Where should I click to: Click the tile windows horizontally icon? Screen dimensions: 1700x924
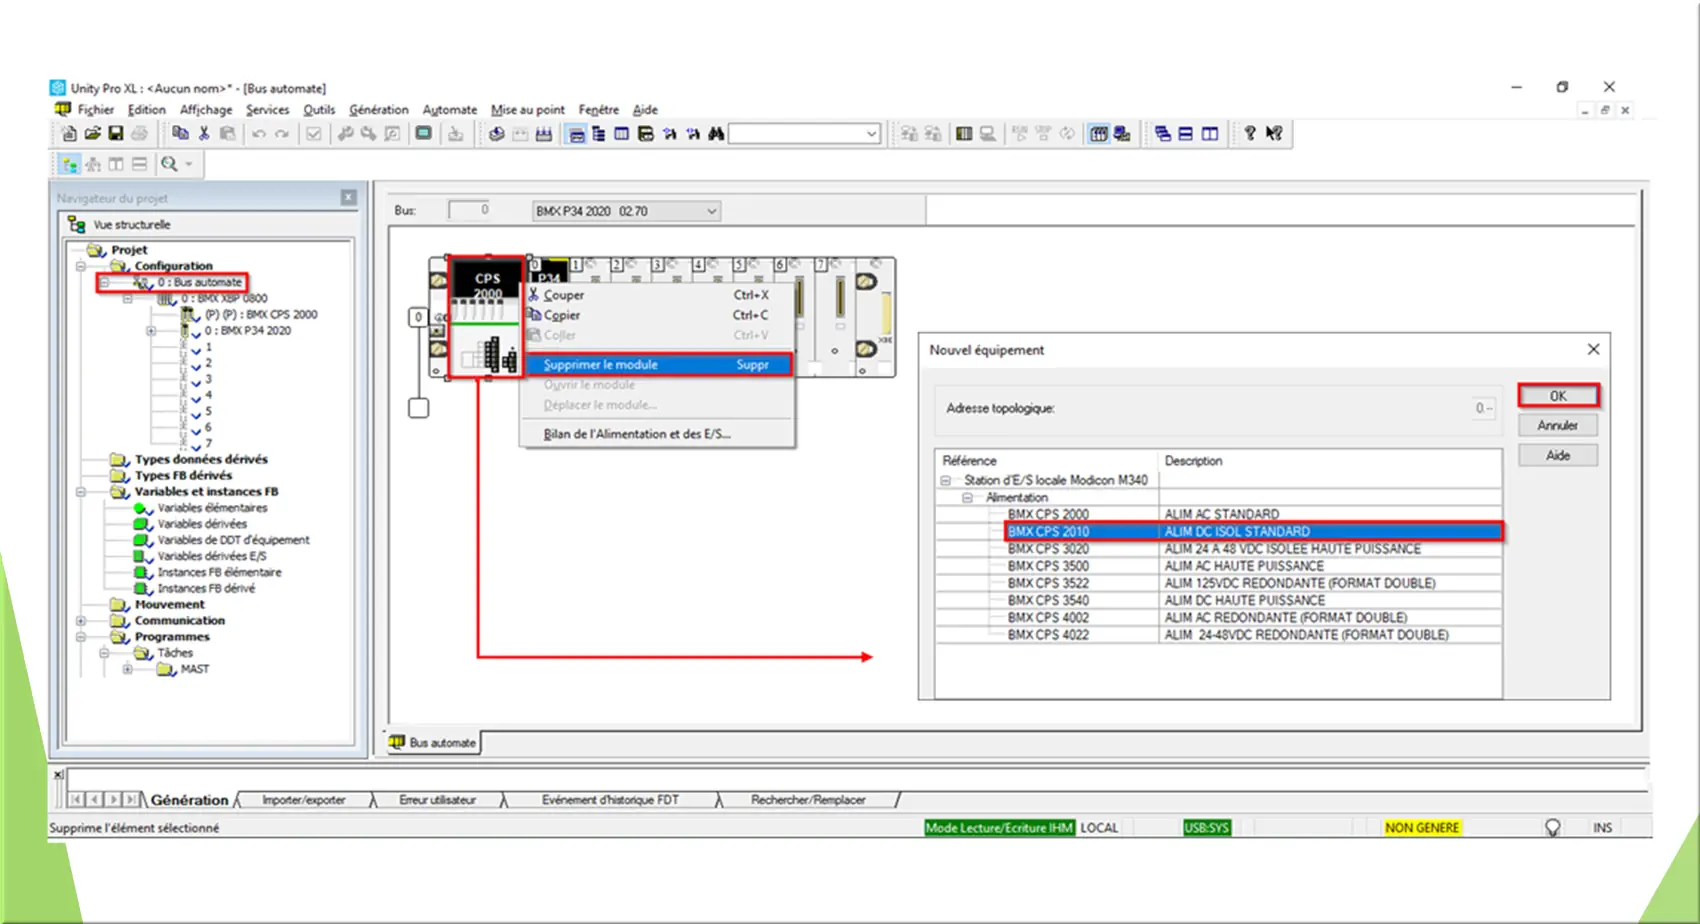click(1185, 134)
